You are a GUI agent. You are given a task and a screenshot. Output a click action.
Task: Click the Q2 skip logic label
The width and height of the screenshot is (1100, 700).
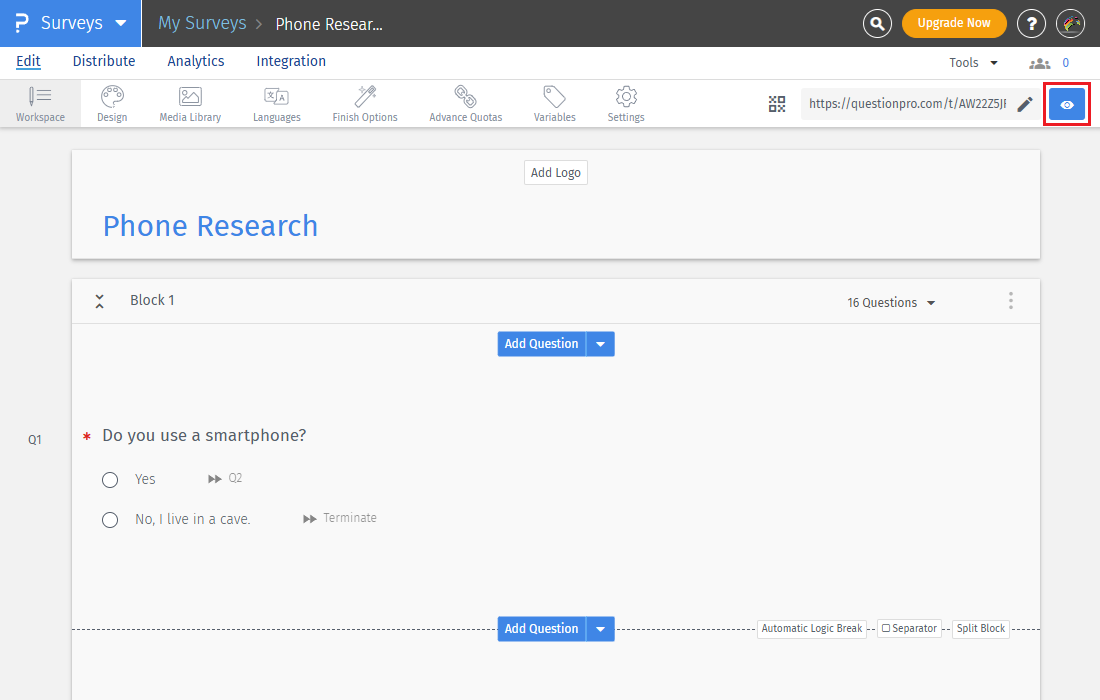(x=235, y=478)
